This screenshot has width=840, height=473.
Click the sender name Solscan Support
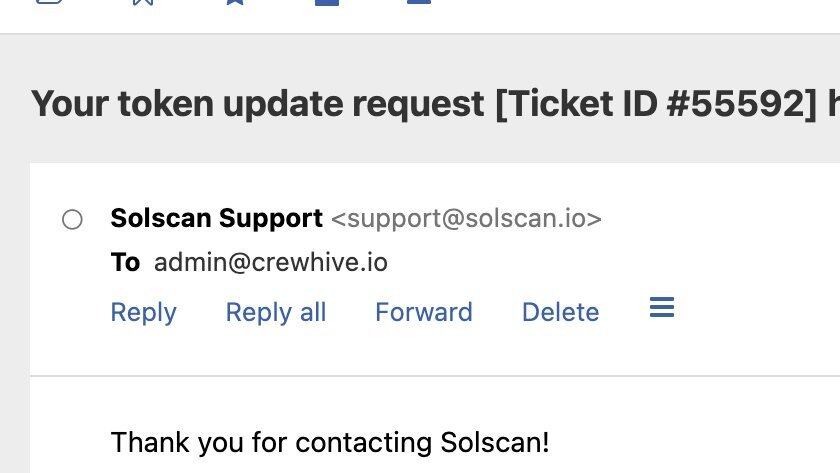[216, 218]
